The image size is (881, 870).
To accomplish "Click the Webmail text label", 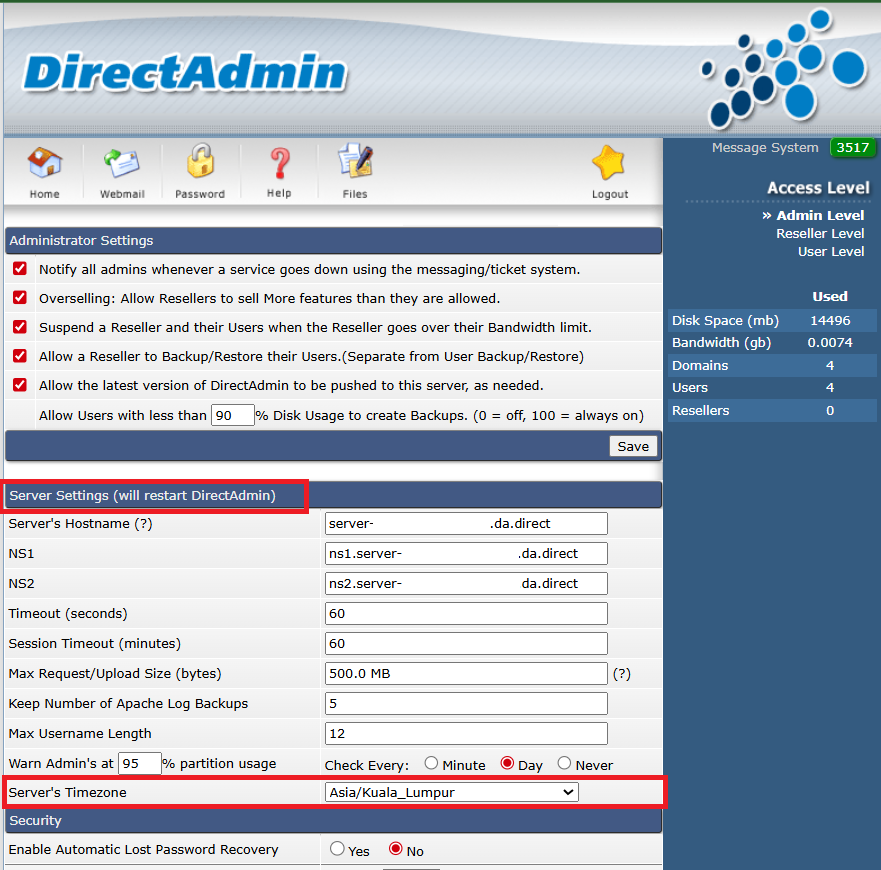I will tap(122, 194).
